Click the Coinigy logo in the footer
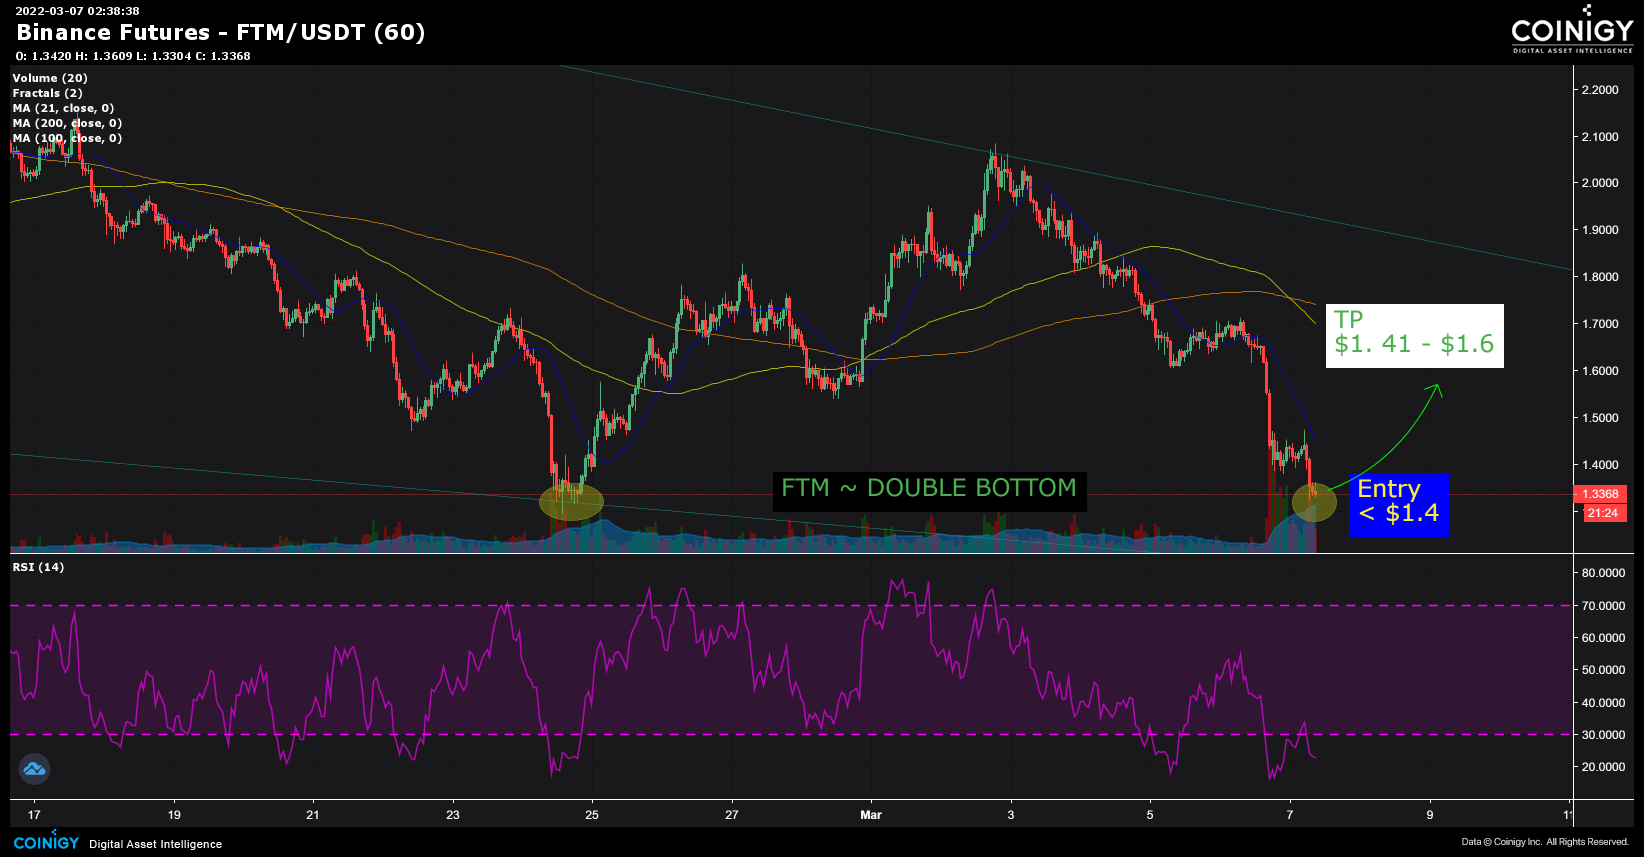Screen dimensions: 1644x857 point(46,842)
